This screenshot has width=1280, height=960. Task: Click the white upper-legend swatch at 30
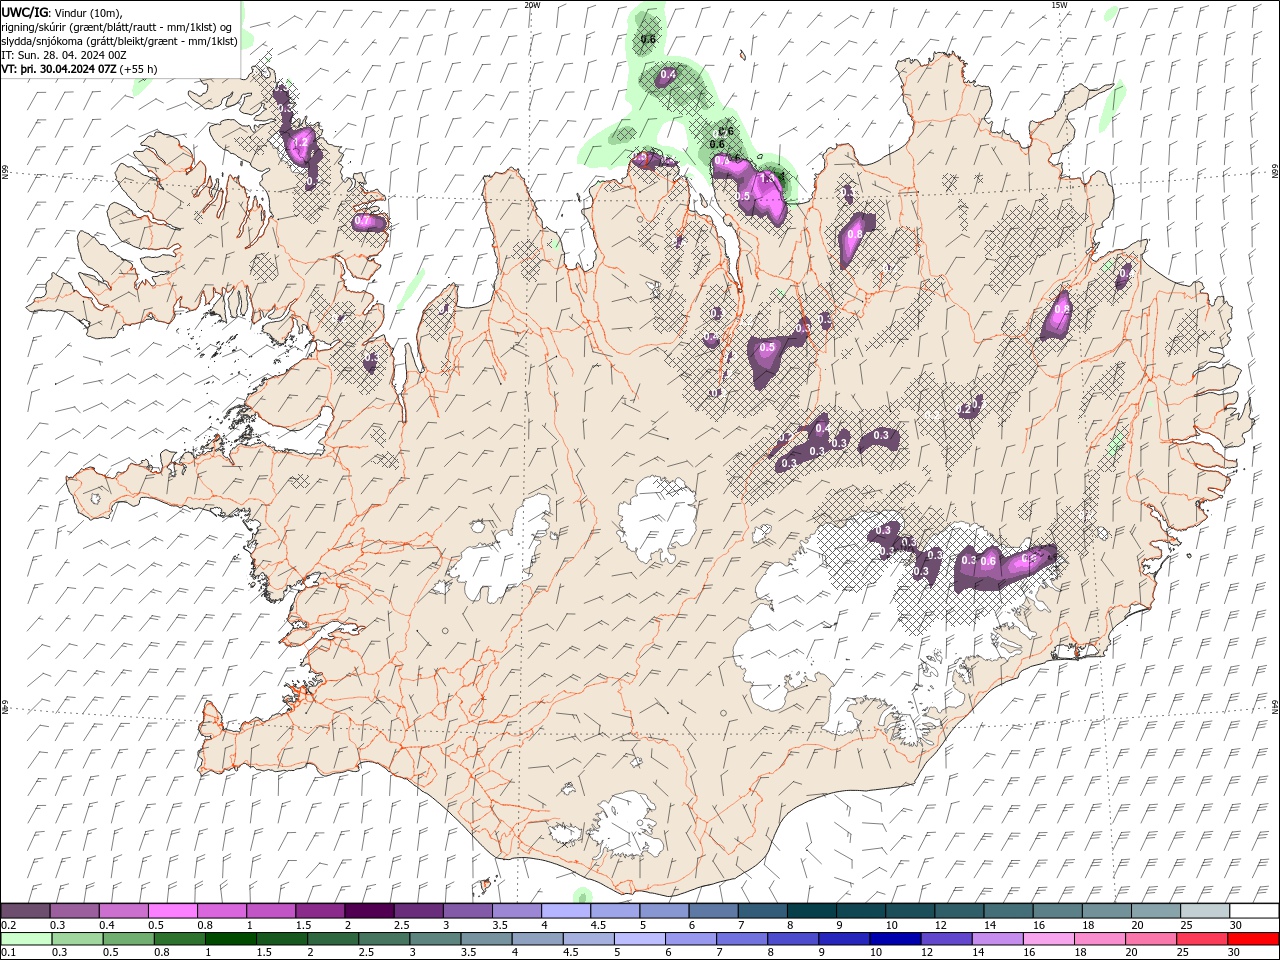(x=1254, y=911)
